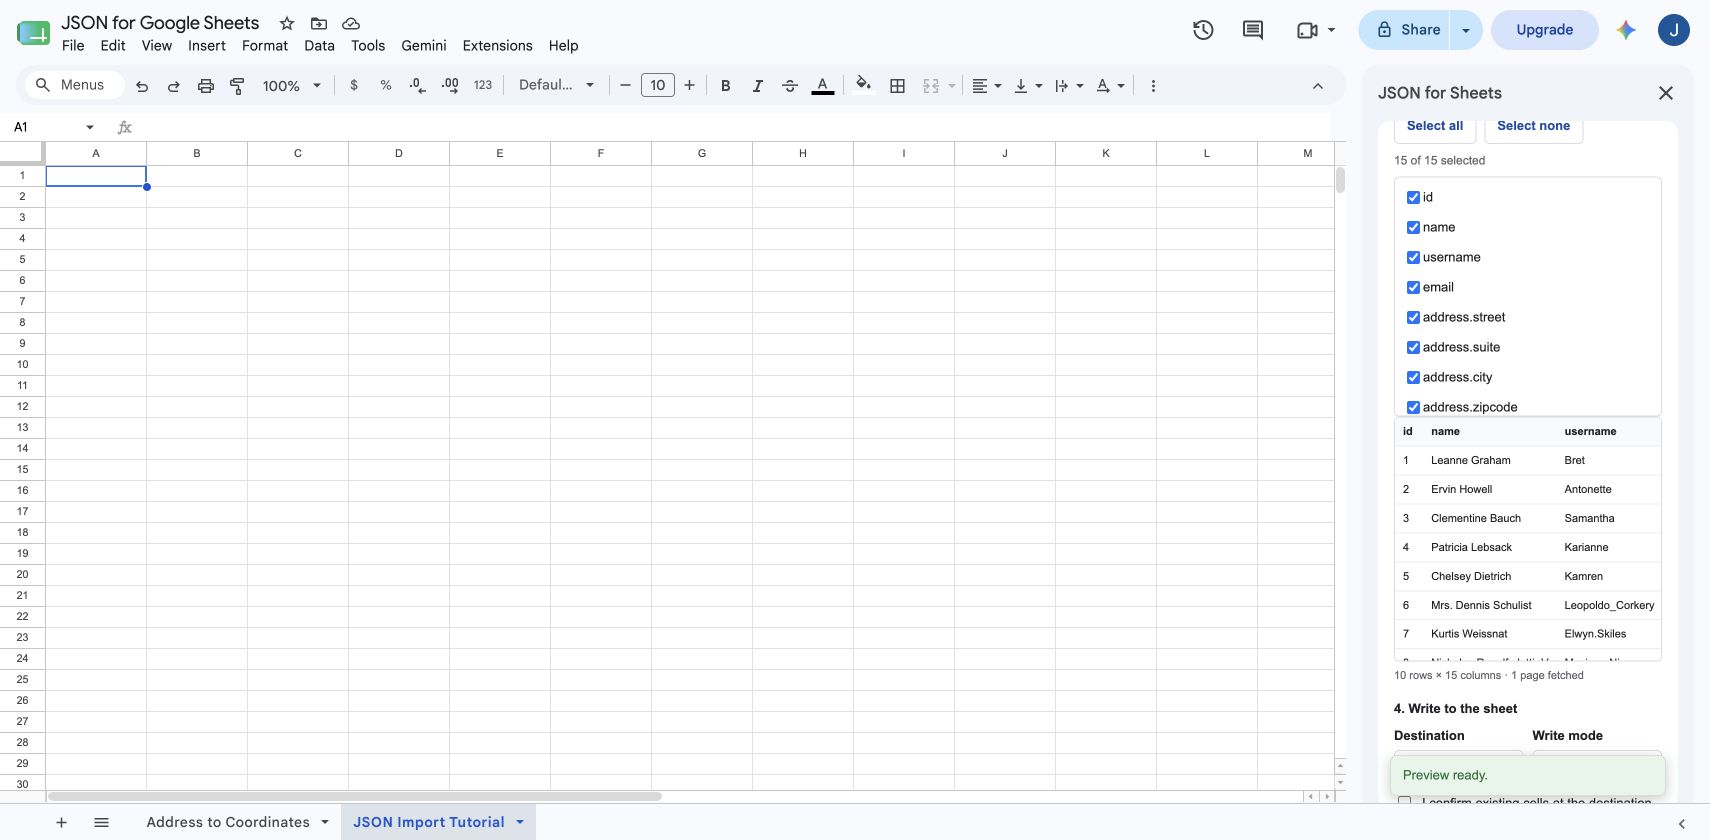Format as currency with the dollar icon
The height and width of the screenshot is (840, 1710).
354,86
